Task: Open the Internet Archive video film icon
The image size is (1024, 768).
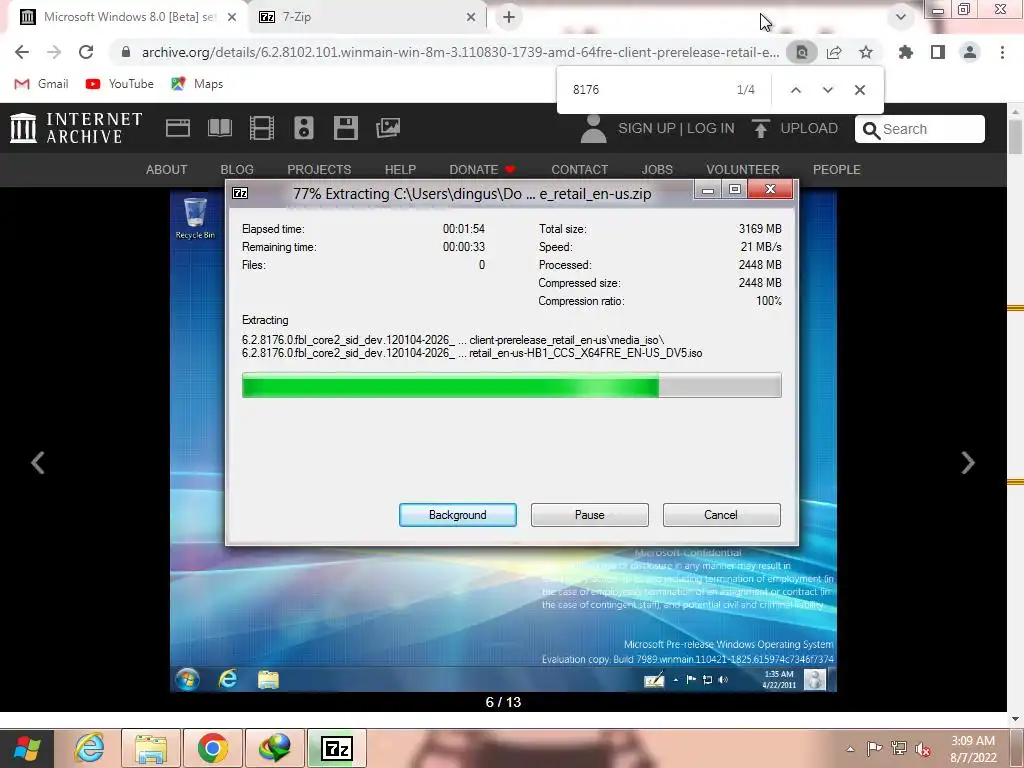Action: [262, 128]
